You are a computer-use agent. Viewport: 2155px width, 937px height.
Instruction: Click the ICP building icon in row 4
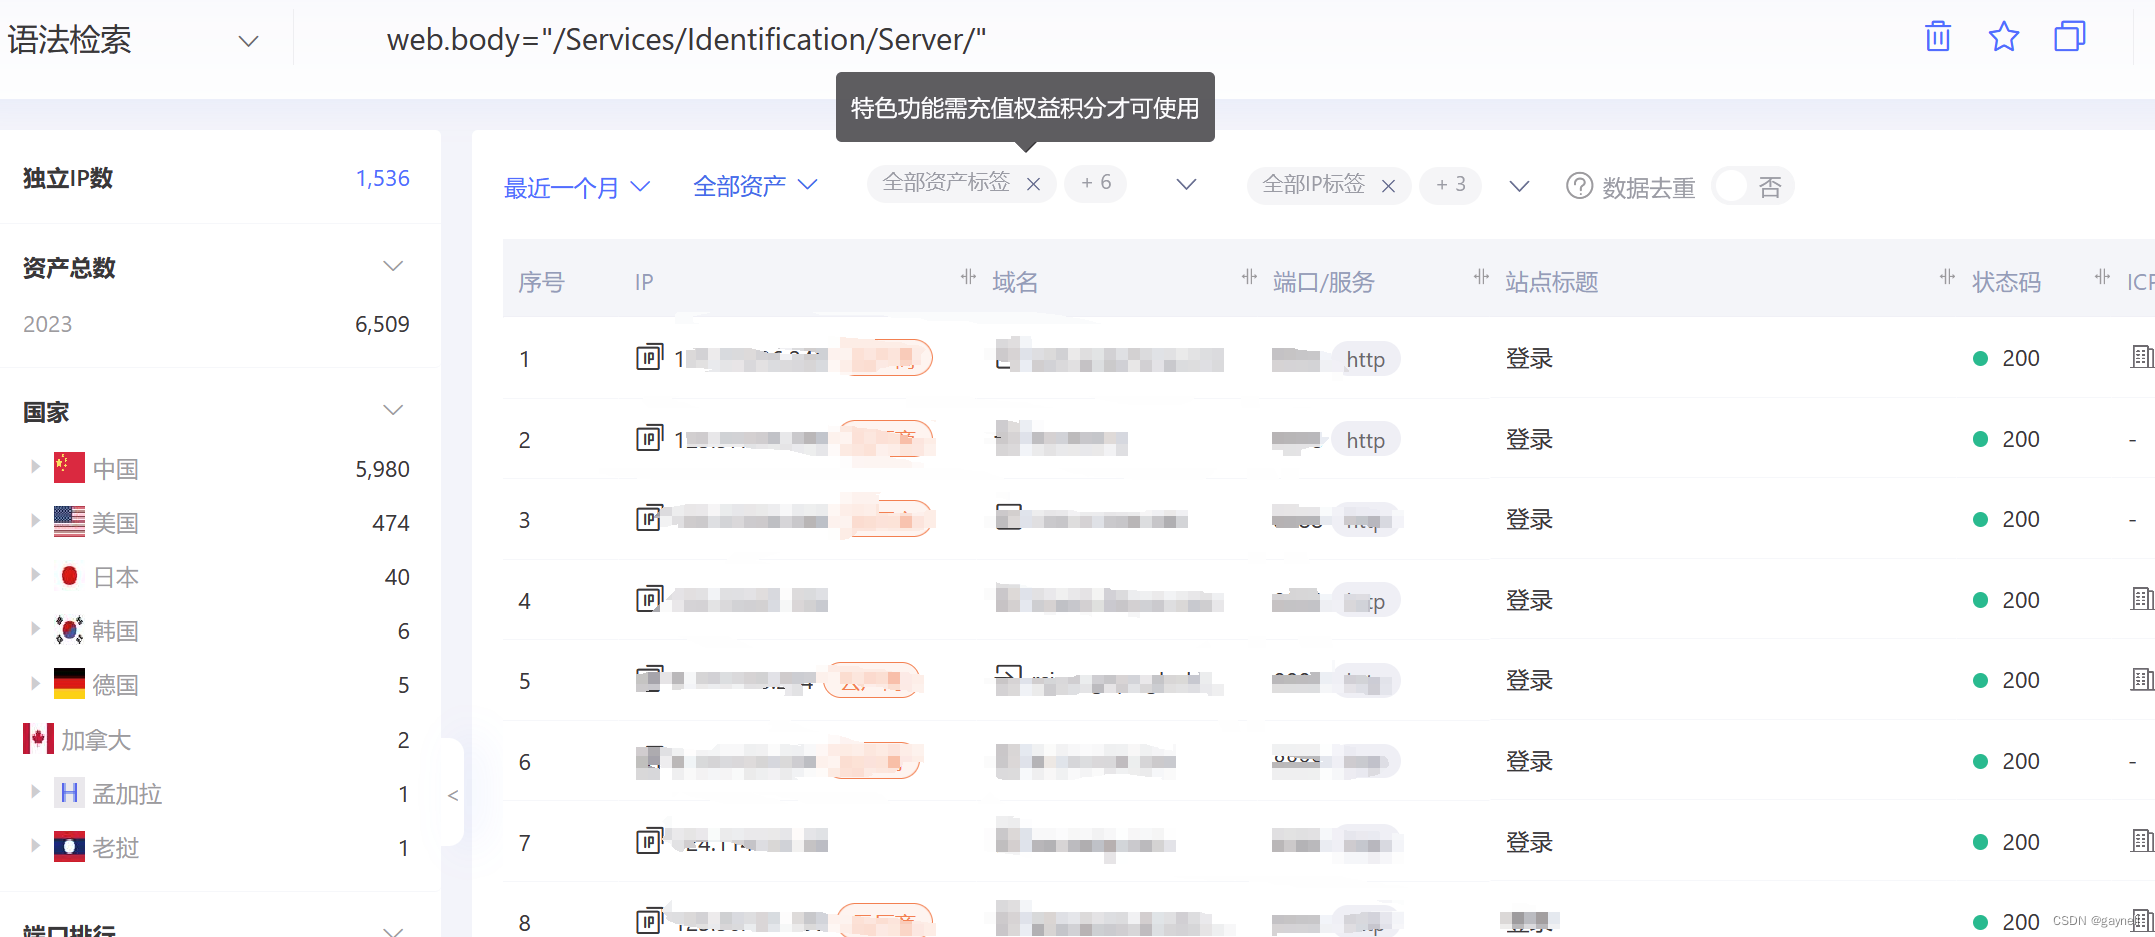coord(2141,599)
